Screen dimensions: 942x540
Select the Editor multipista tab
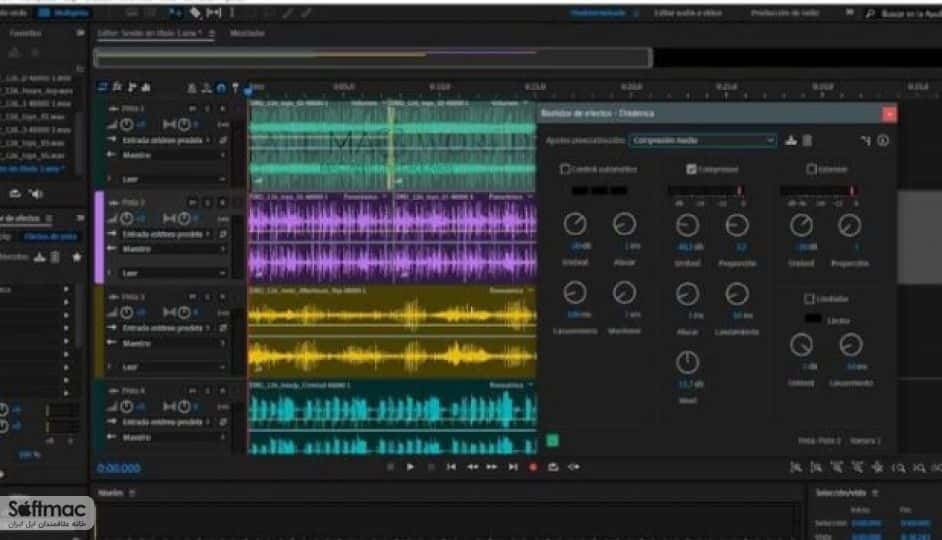(x=156, y=33)
